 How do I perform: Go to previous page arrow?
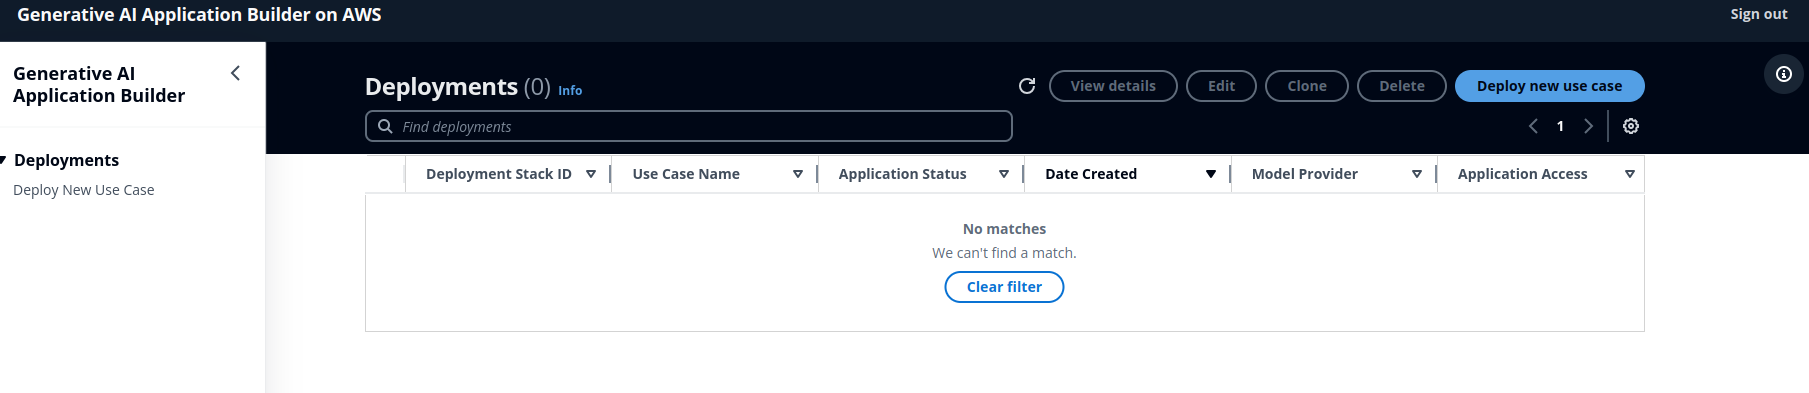[x=1533, y=126]
